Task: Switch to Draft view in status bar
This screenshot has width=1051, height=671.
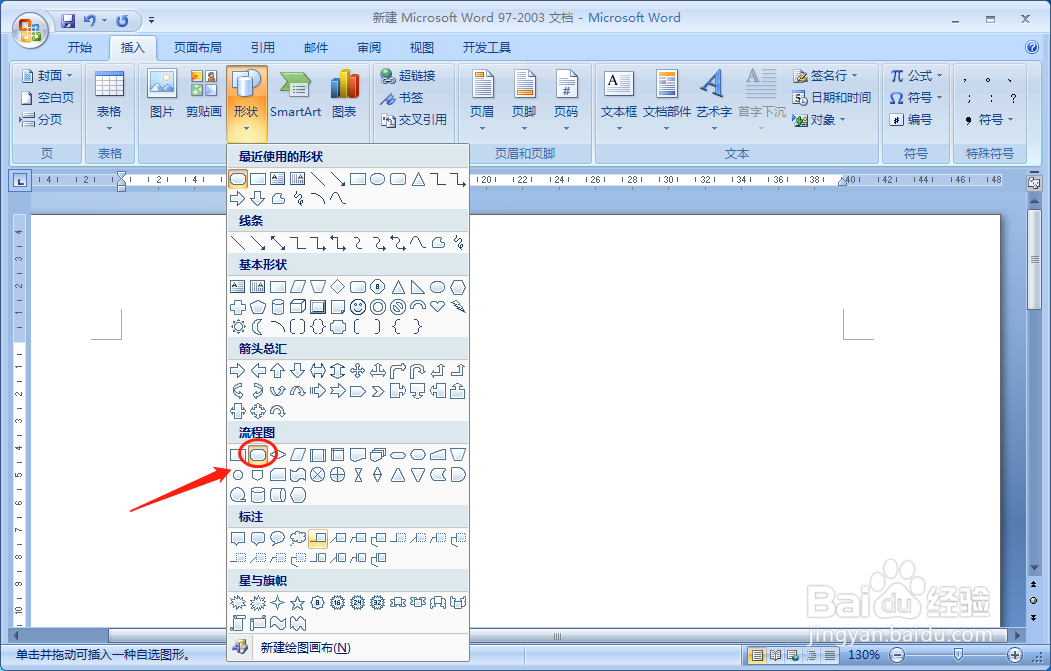Action: [830, 655]
